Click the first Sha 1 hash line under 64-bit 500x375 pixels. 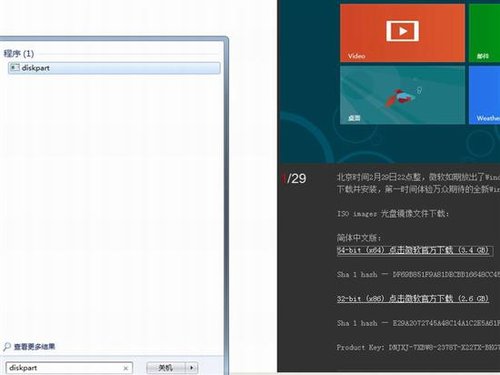coord(418,274)
